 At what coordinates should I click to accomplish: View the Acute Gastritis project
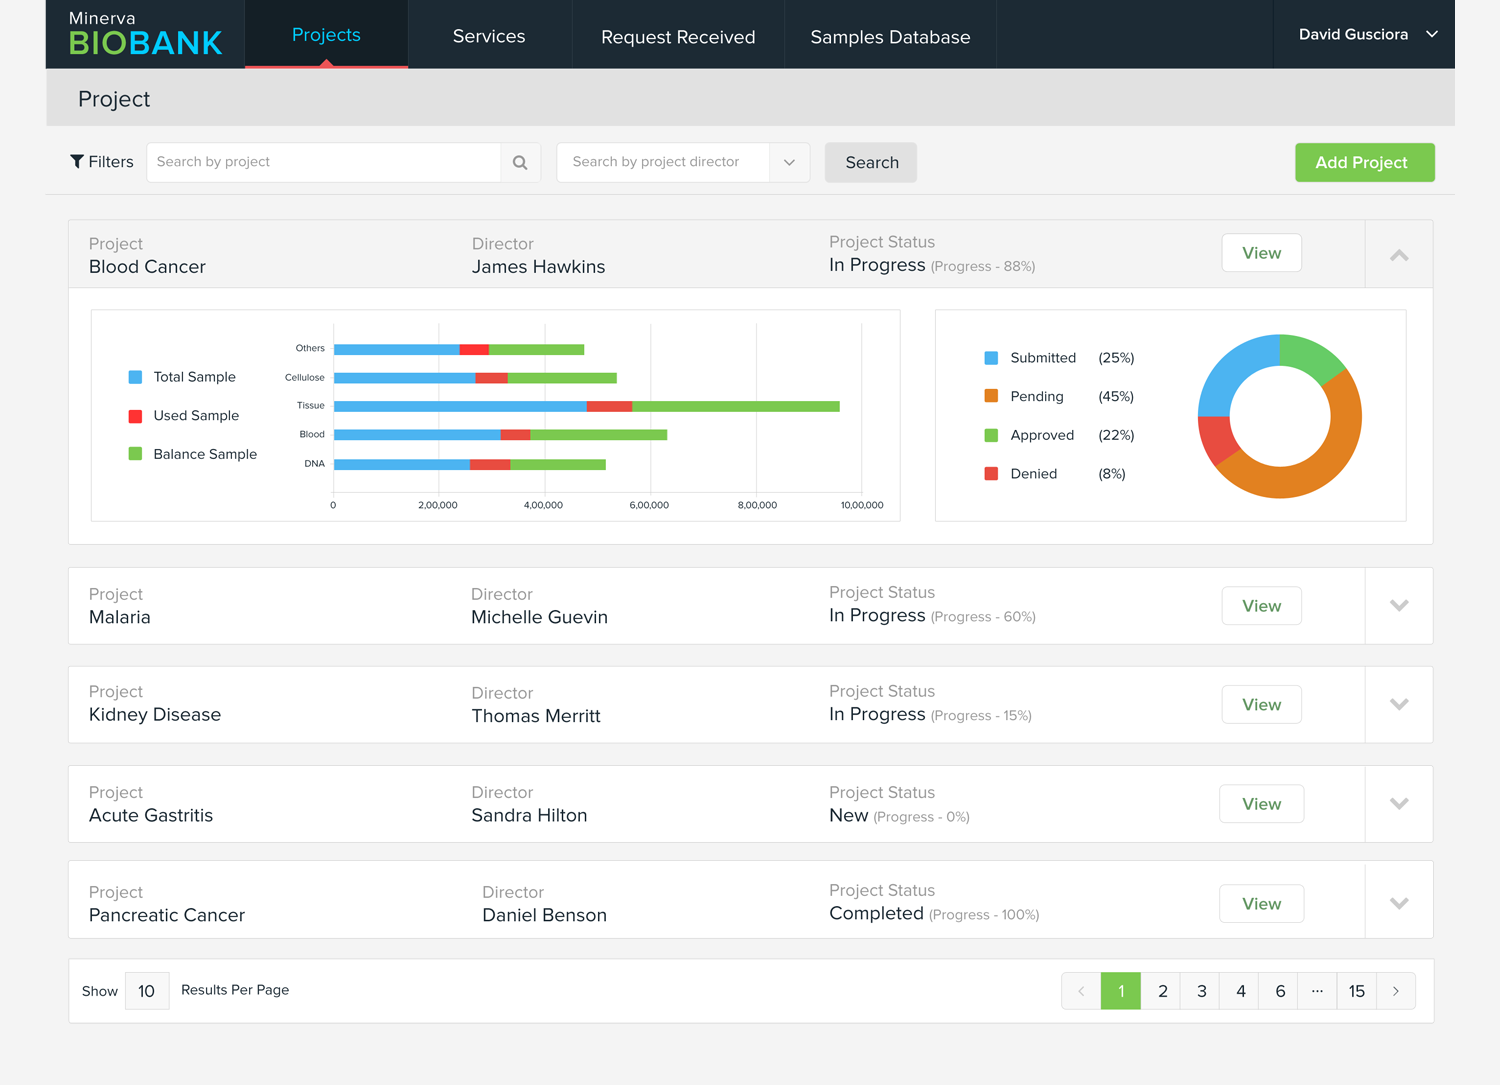[x=1261, y=804]
